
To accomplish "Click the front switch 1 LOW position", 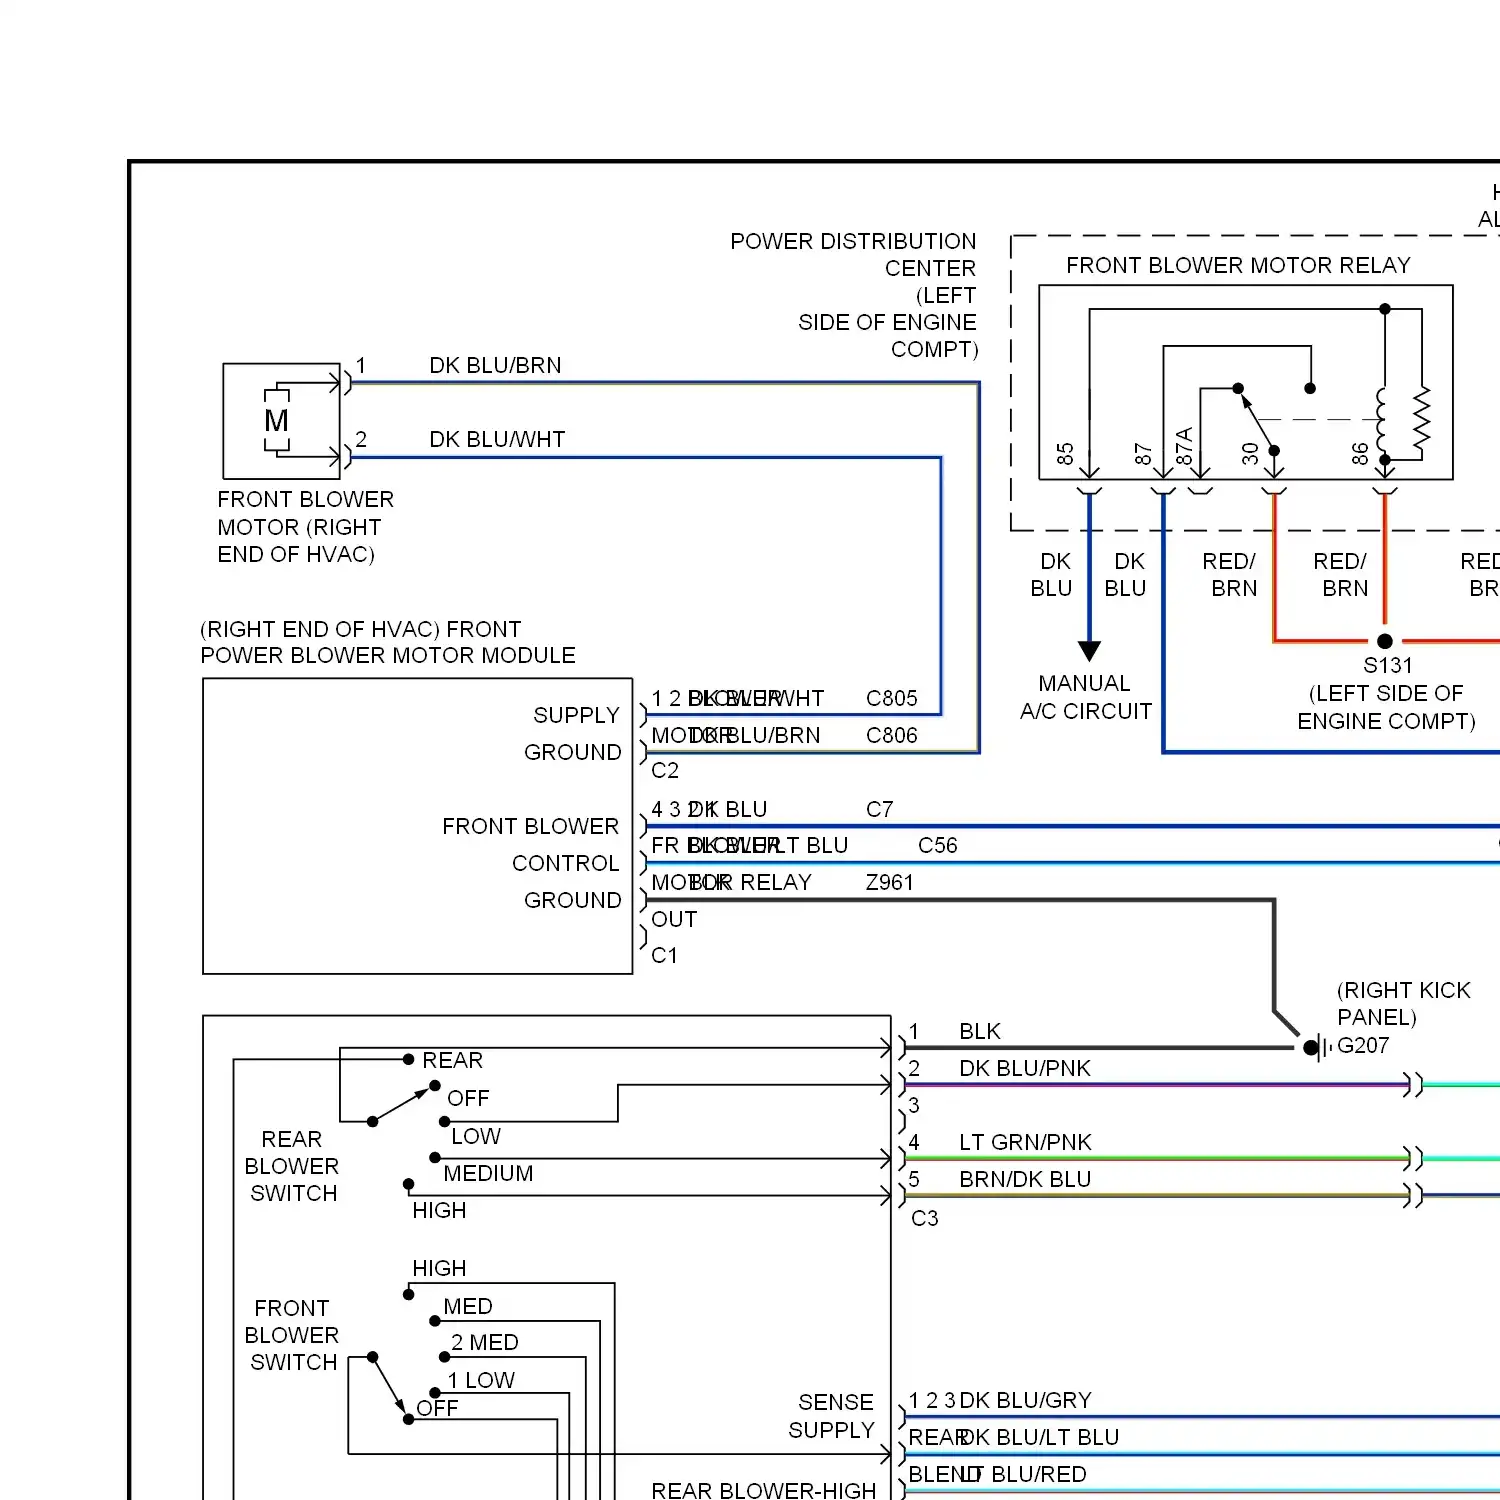I will pyautogui.click(x=481, y=1381).
